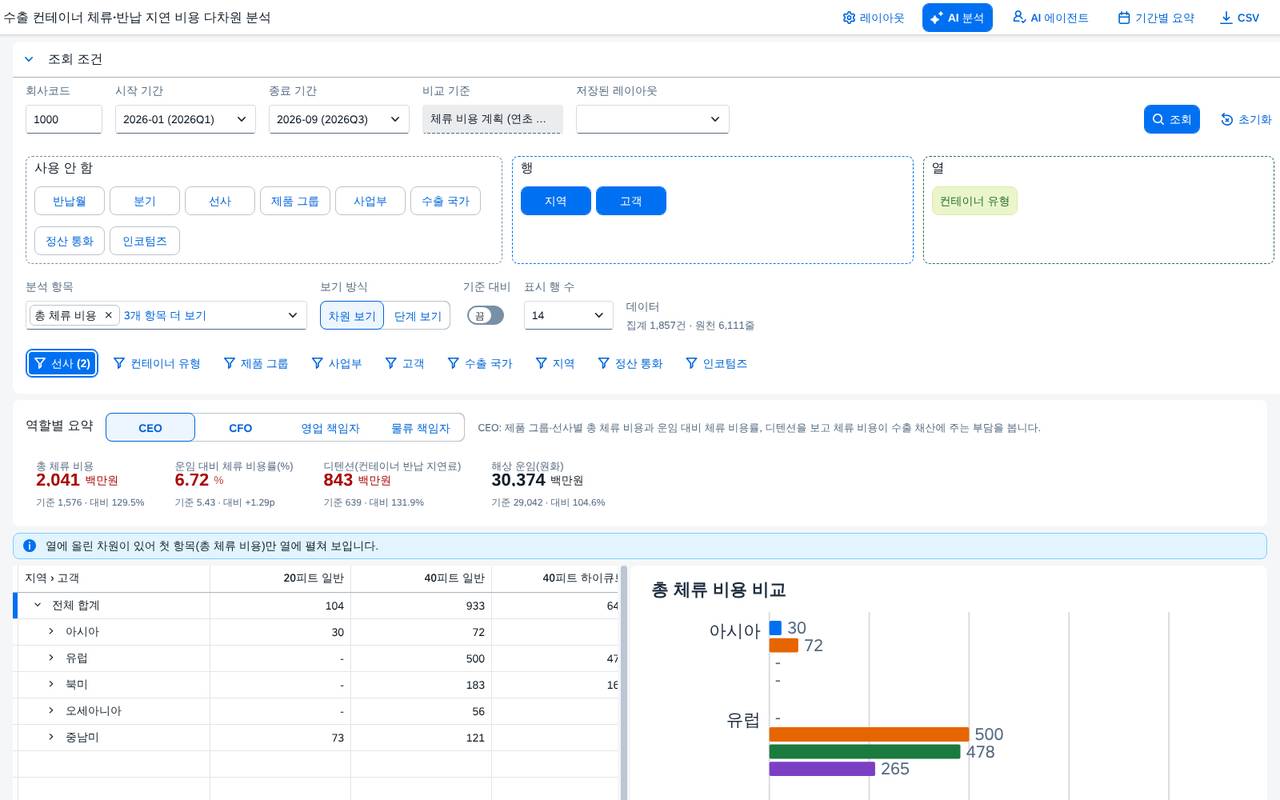This screenshot has width=1280, height=800.
Task: Download data with the CSV icon
Action: (x=1226, y=18)
